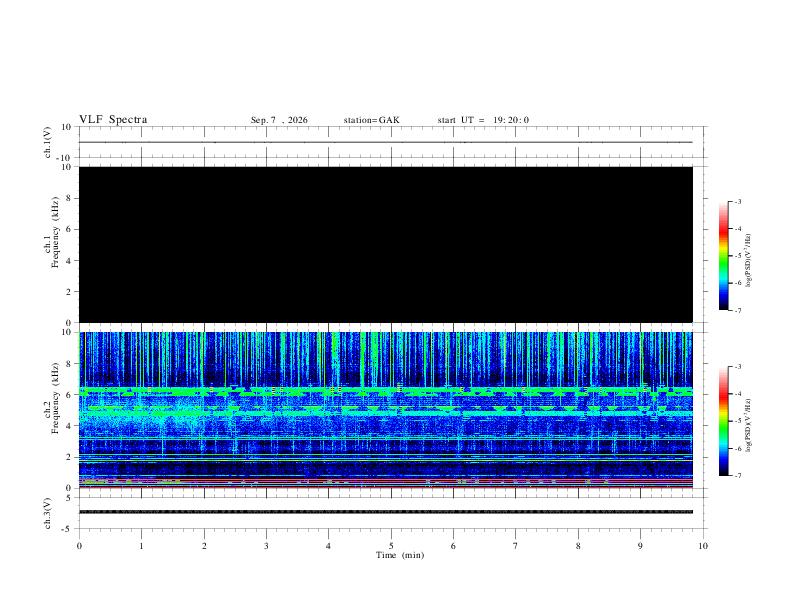
Task: Click the ch.1 upper color scale bar
Action: point(724,256)
